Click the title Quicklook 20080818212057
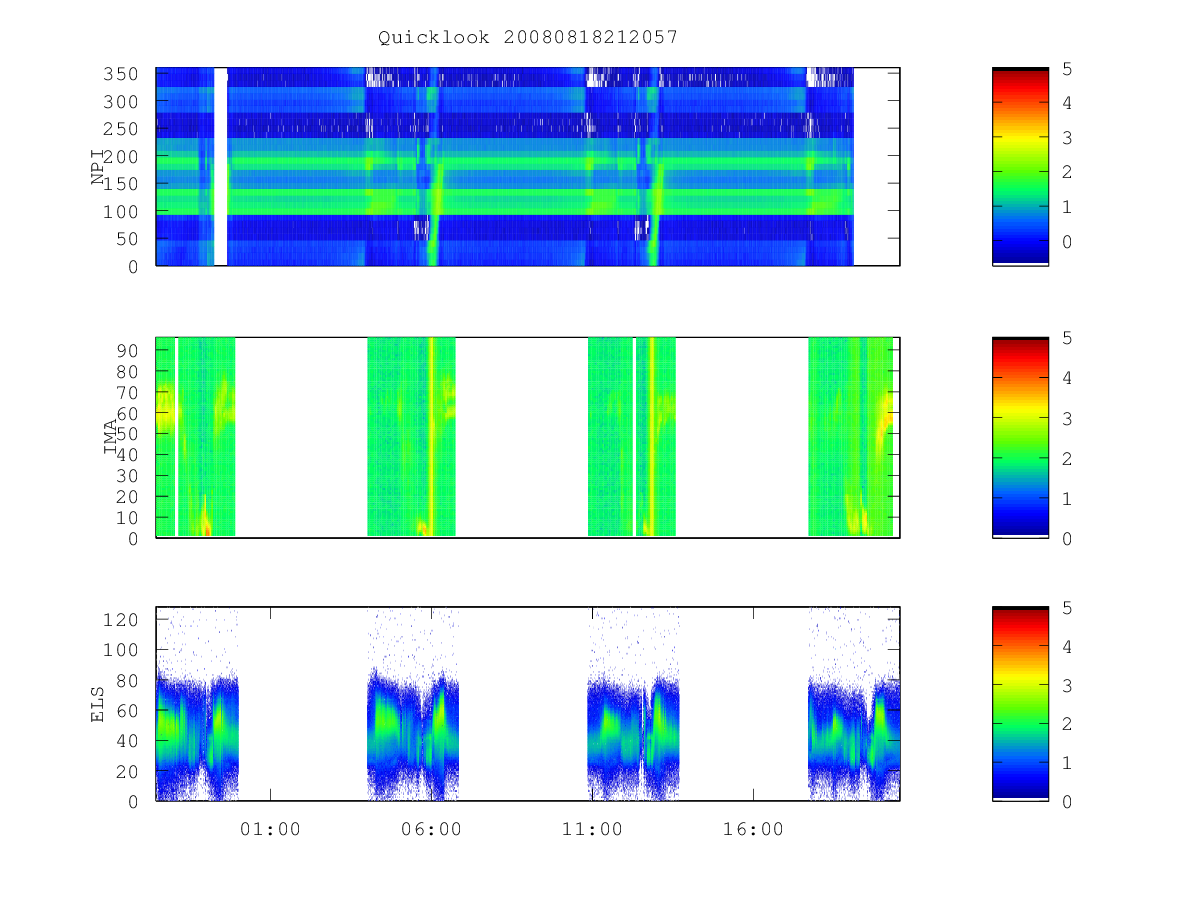Image resolution: width=1200 pixels, height=900 pixels. coord(528,37)
